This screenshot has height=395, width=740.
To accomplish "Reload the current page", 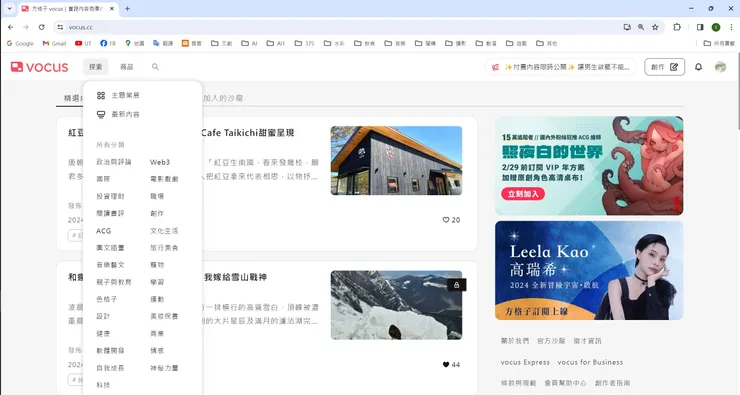I will 42,27.
